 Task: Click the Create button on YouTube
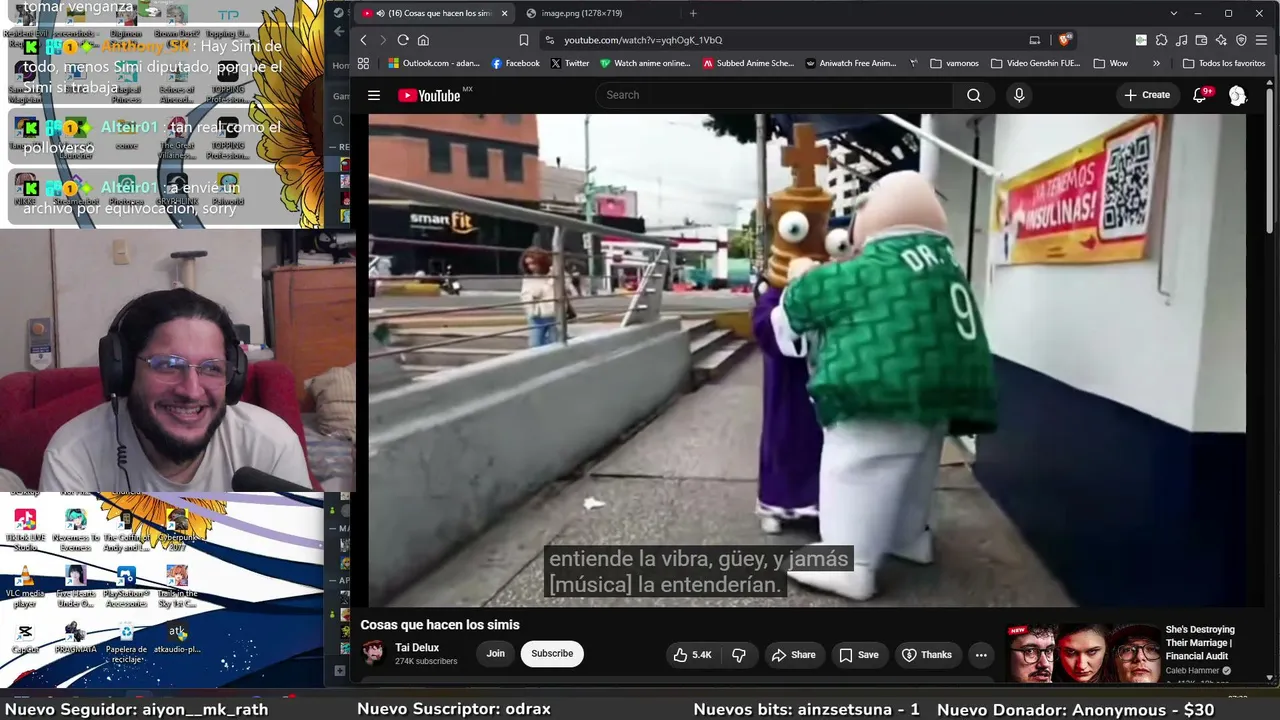point(1146,95)
